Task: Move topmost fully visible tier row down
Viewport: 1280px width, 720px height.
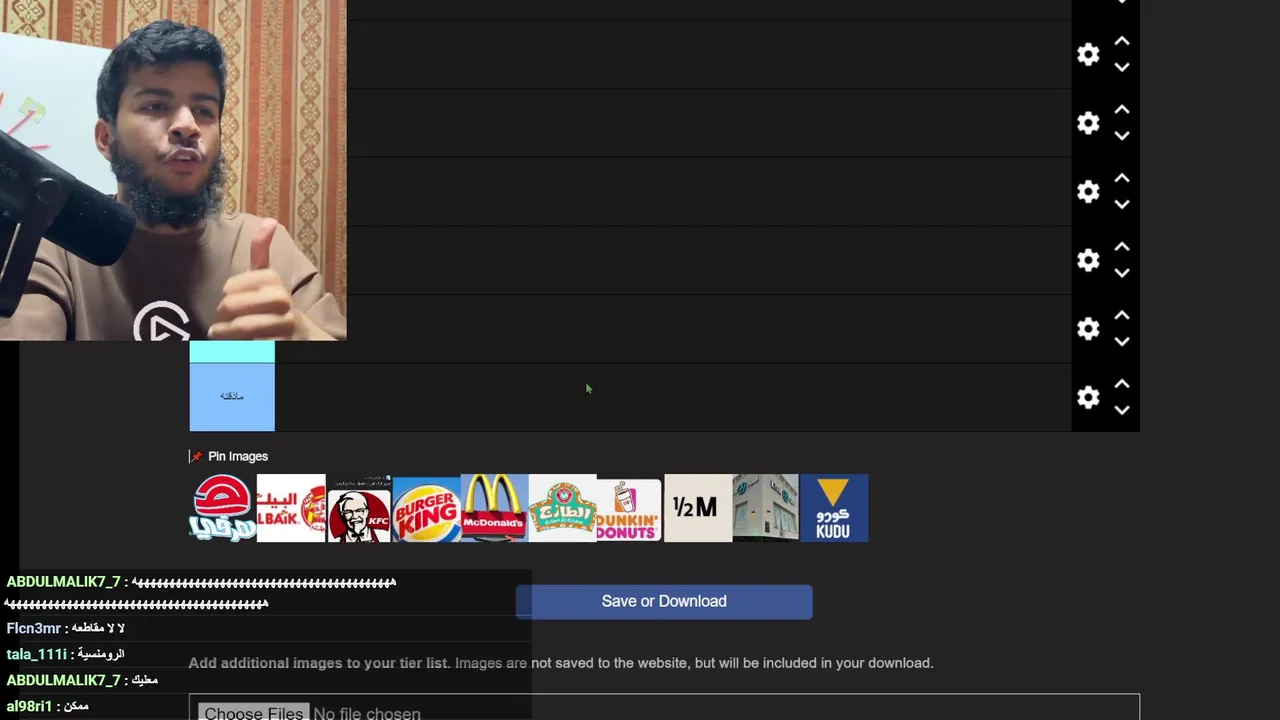Action: point(1122,67)
